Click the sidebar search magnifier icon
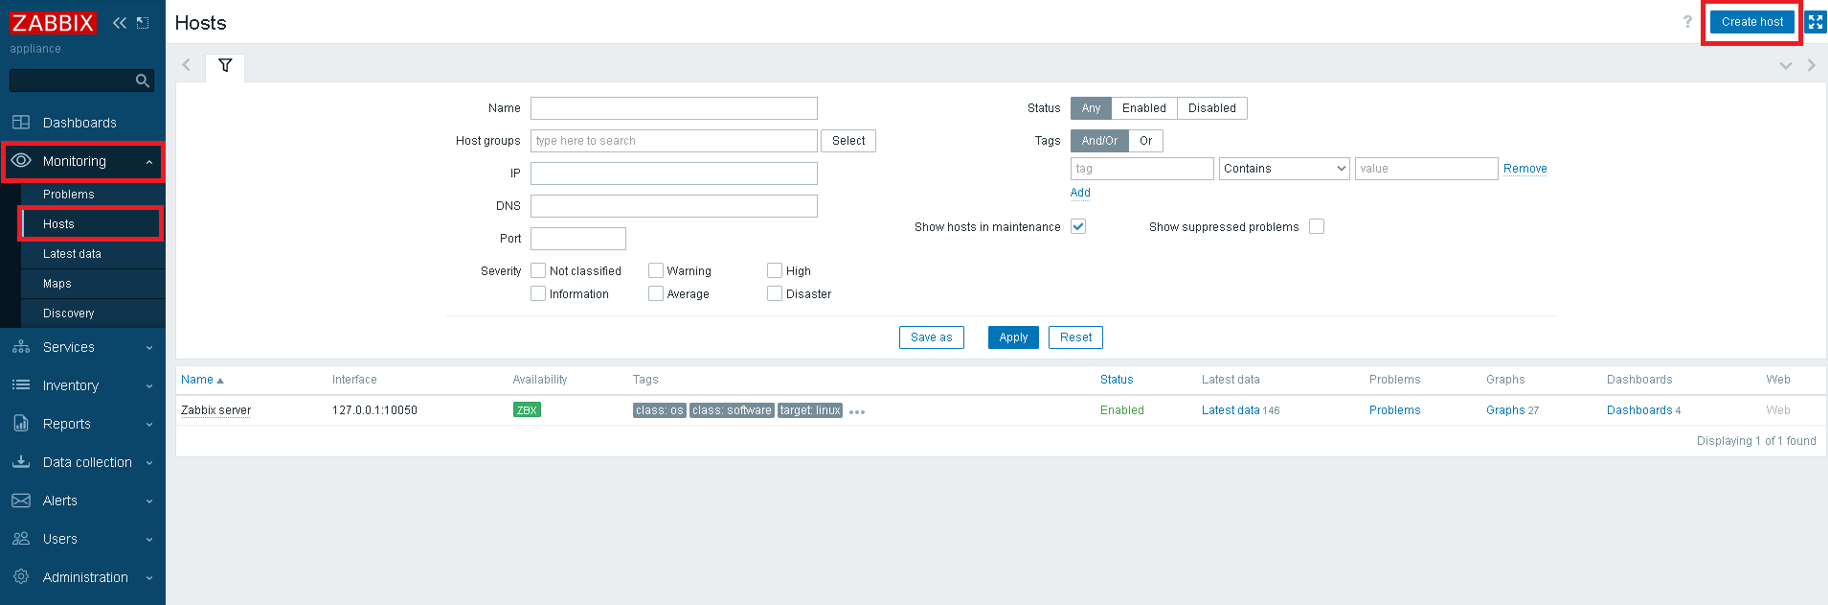1828x605 pixels. click(x=142, y=80)
